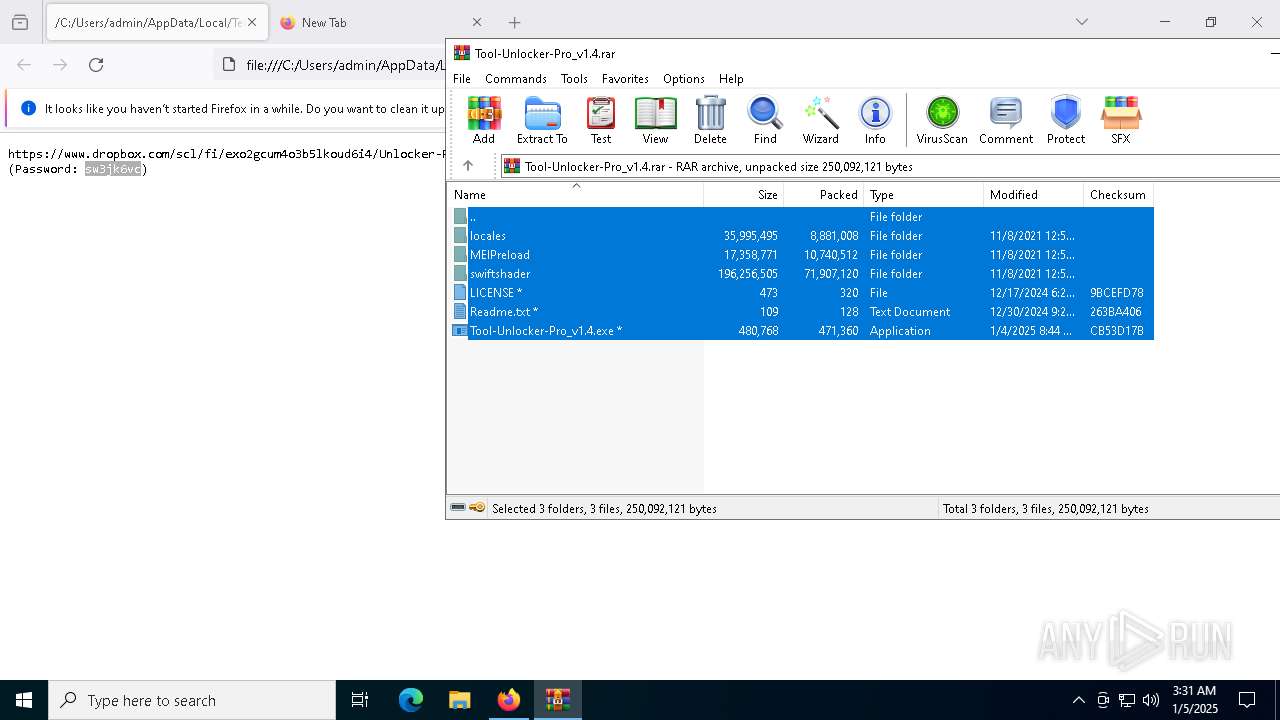Click WinRAR taskbar icon
Viewport: 1280px width, 720px height.
(558, 700)
